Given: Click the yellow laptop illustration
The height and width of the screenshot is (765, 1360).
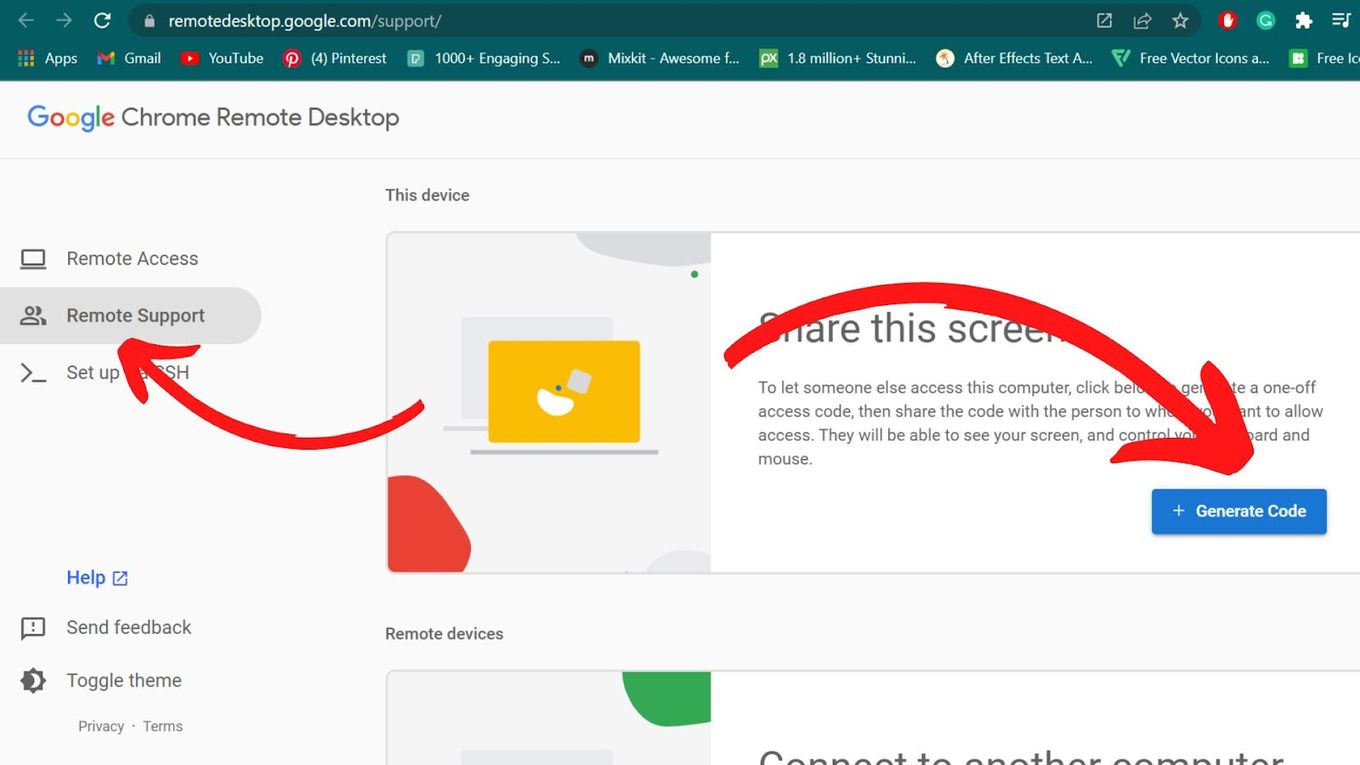Looking at the screenshot, I should [x=564, y=392].
